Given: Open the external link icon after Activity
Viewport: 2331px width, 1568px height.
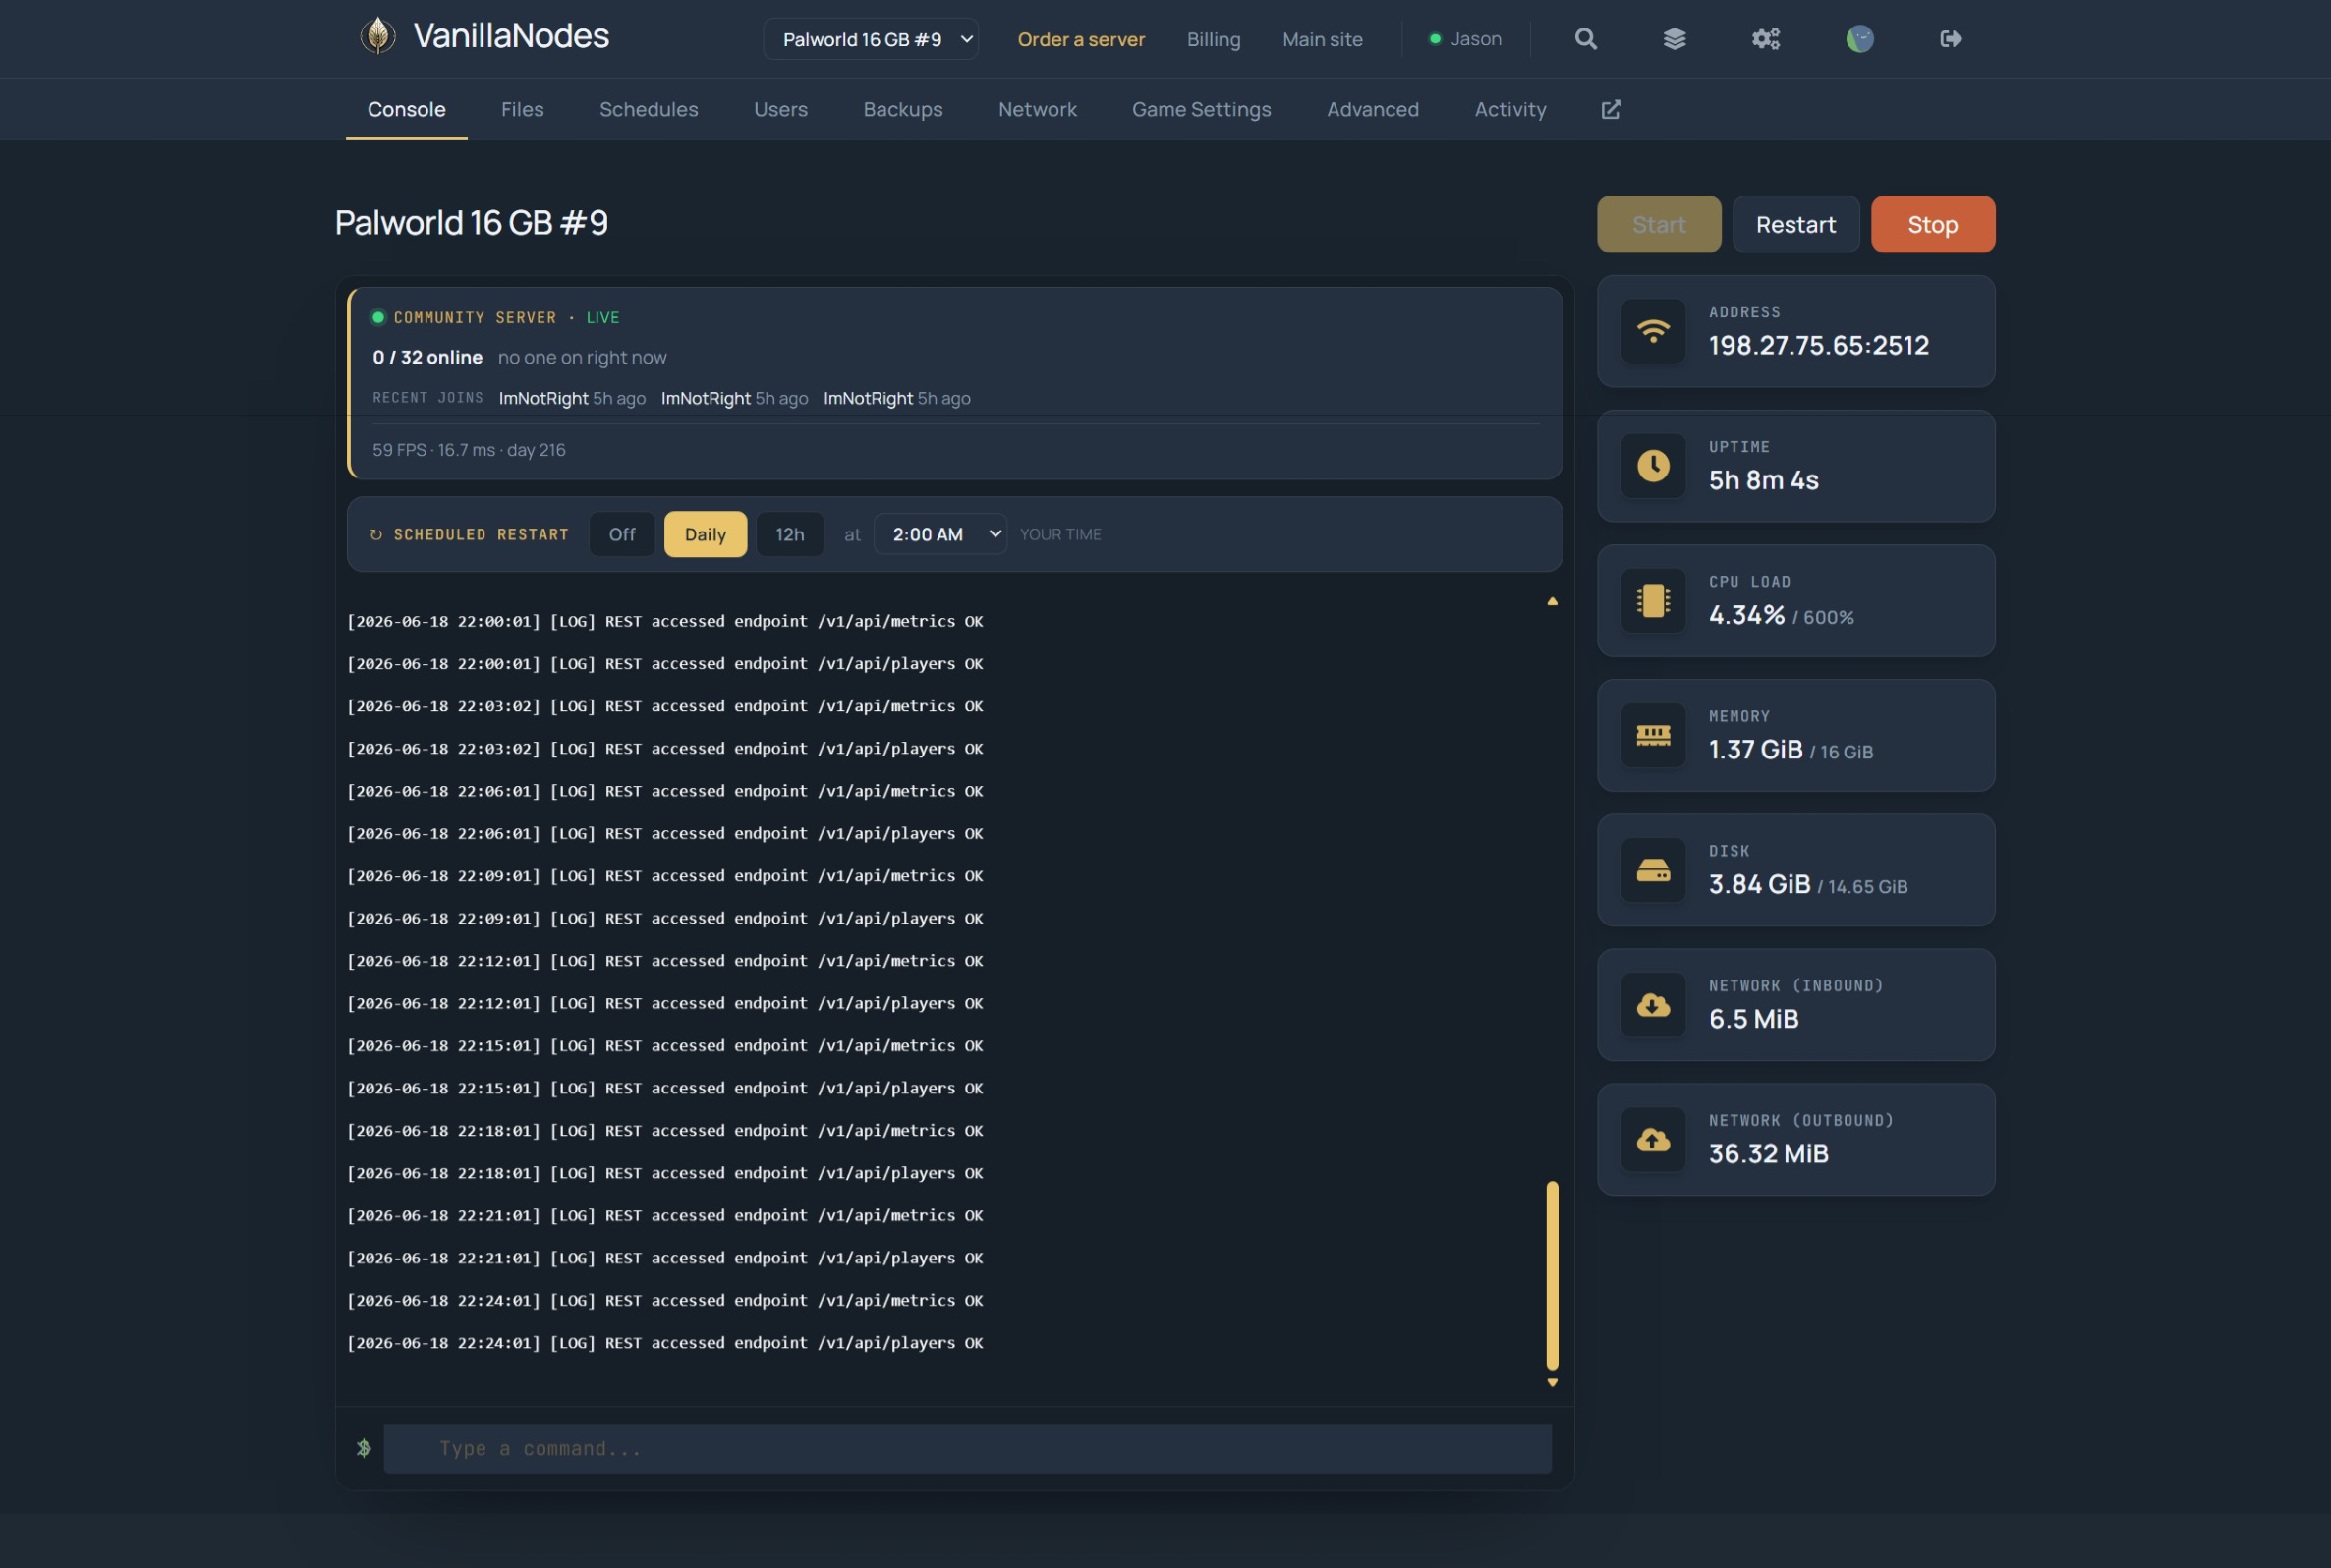Looking at the screenshot, I should point(1610,109).
